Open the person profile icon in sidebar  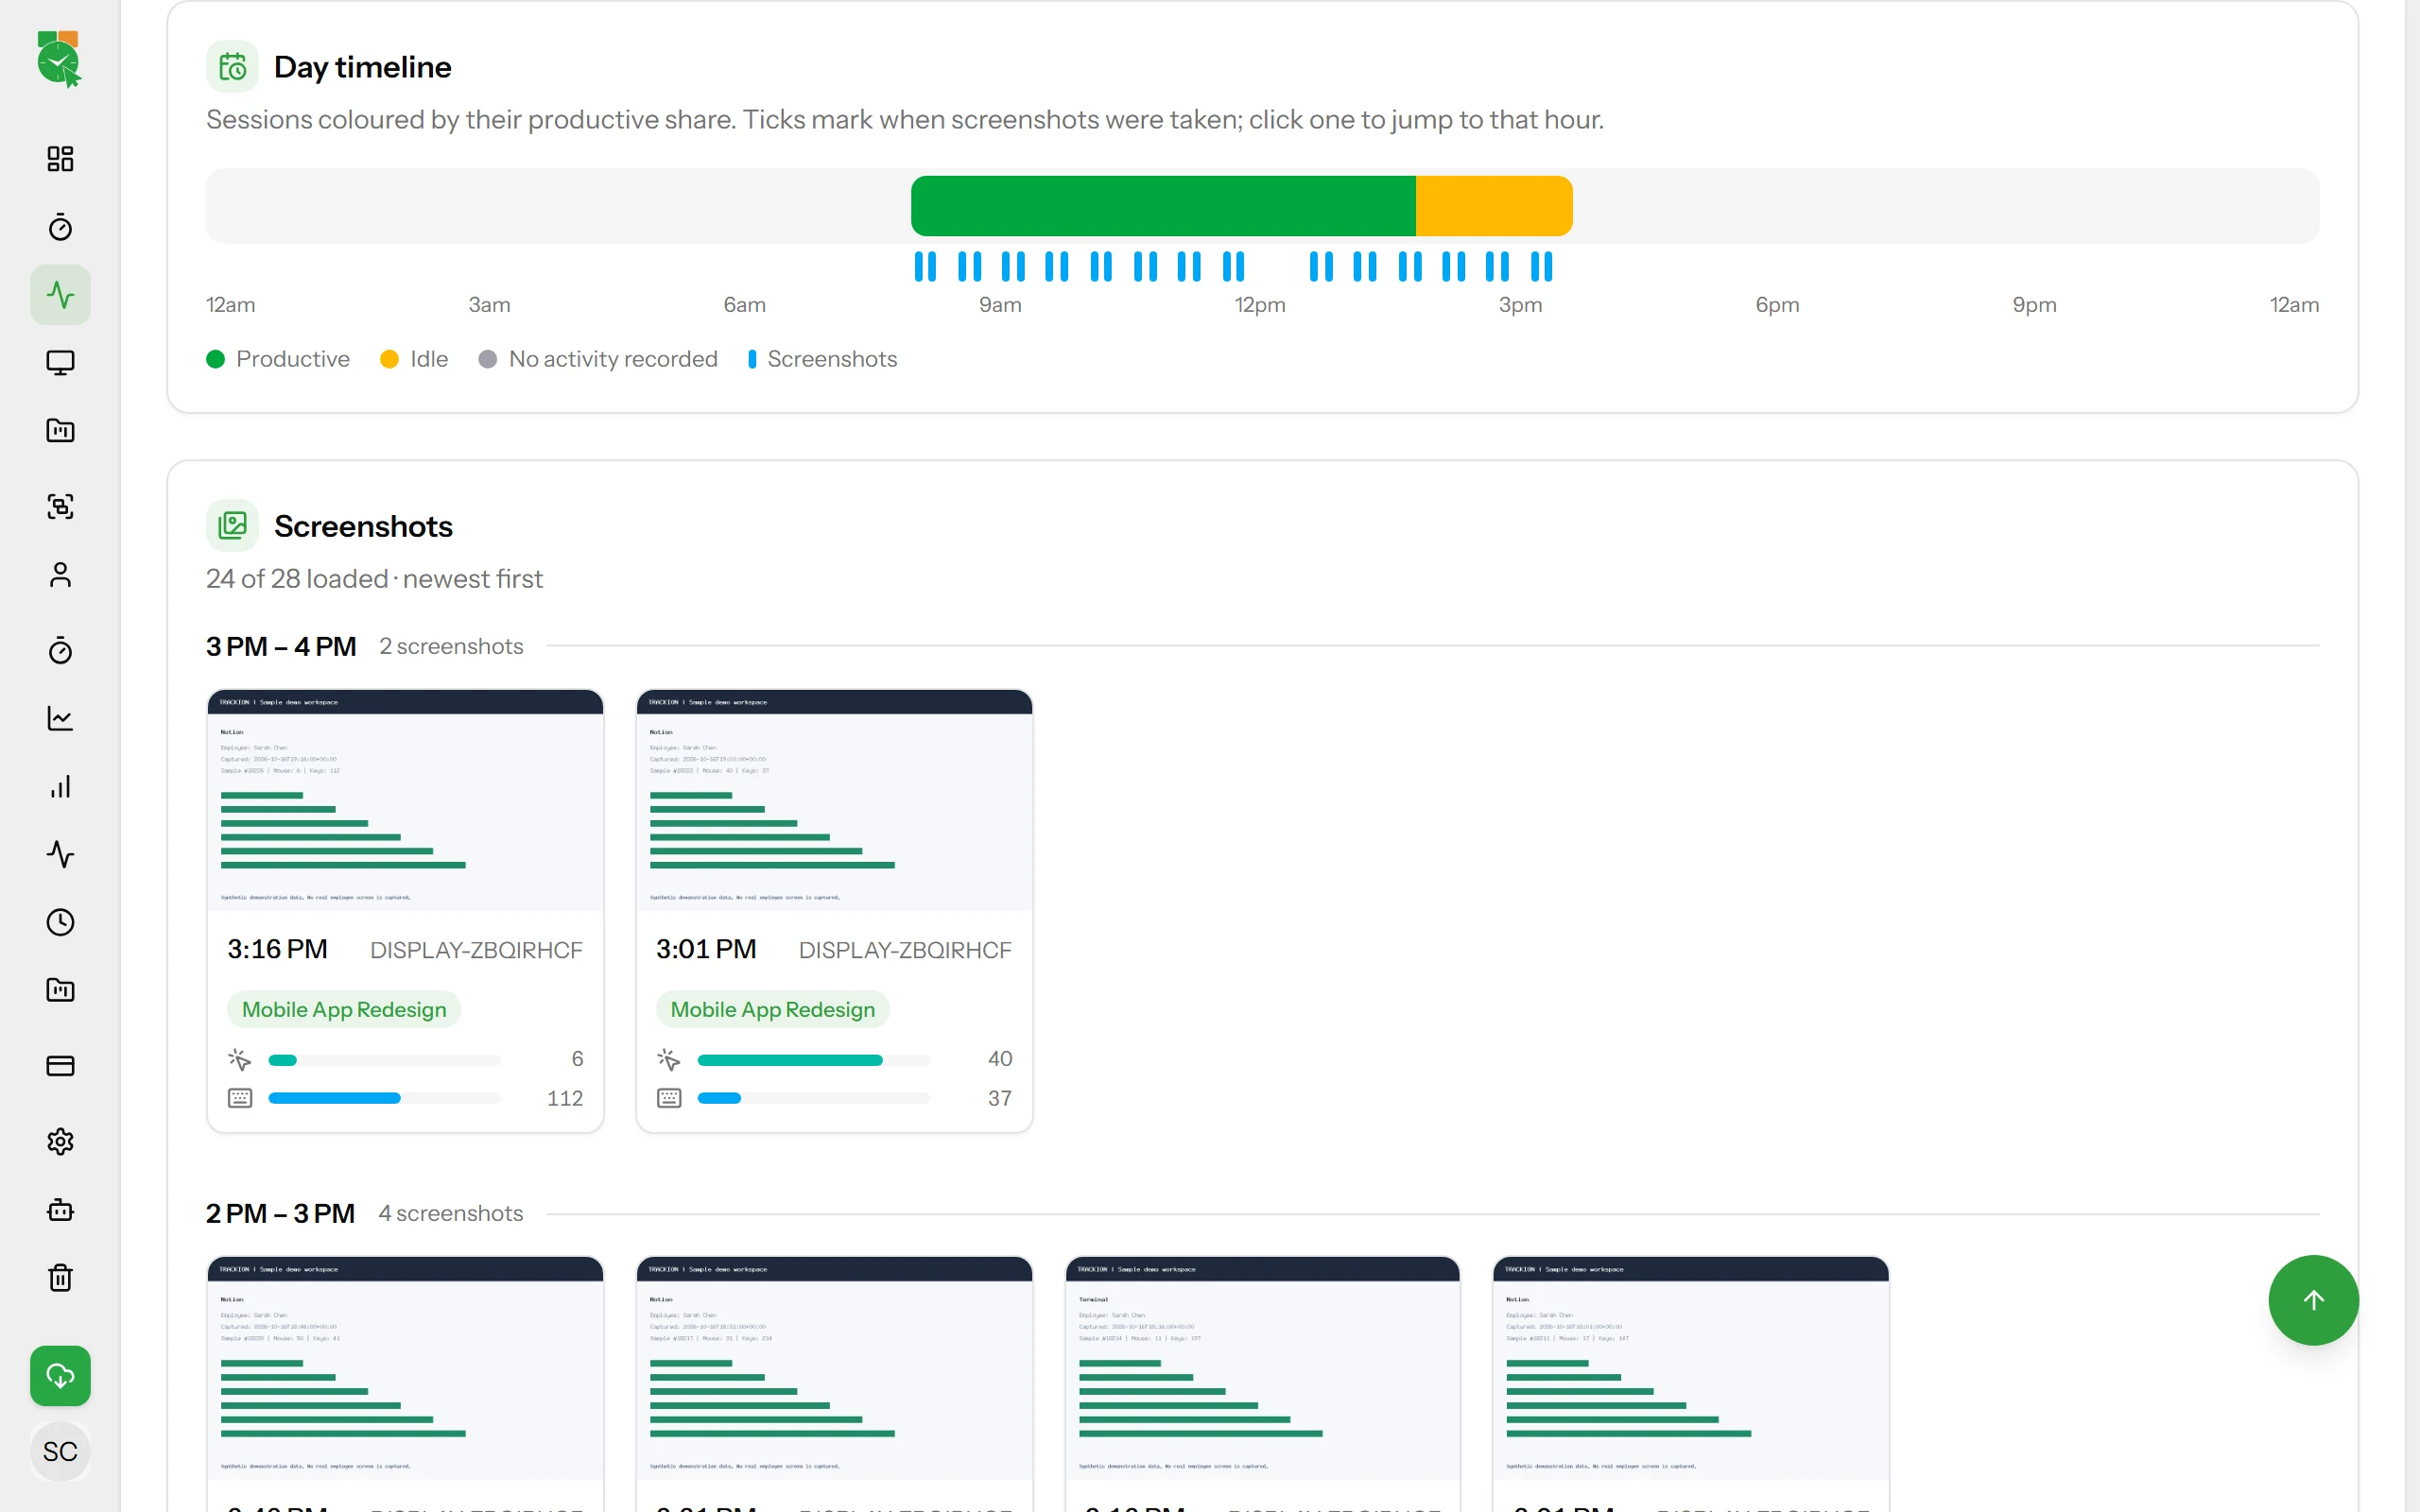click(60, 575)
